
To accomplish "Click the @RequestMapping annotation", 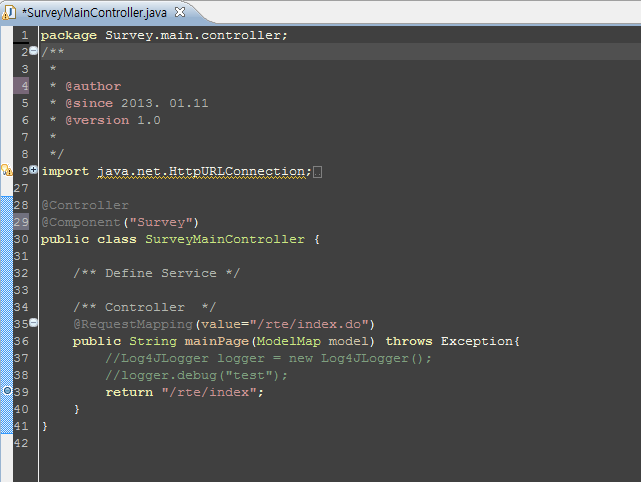I will point(133,324).
